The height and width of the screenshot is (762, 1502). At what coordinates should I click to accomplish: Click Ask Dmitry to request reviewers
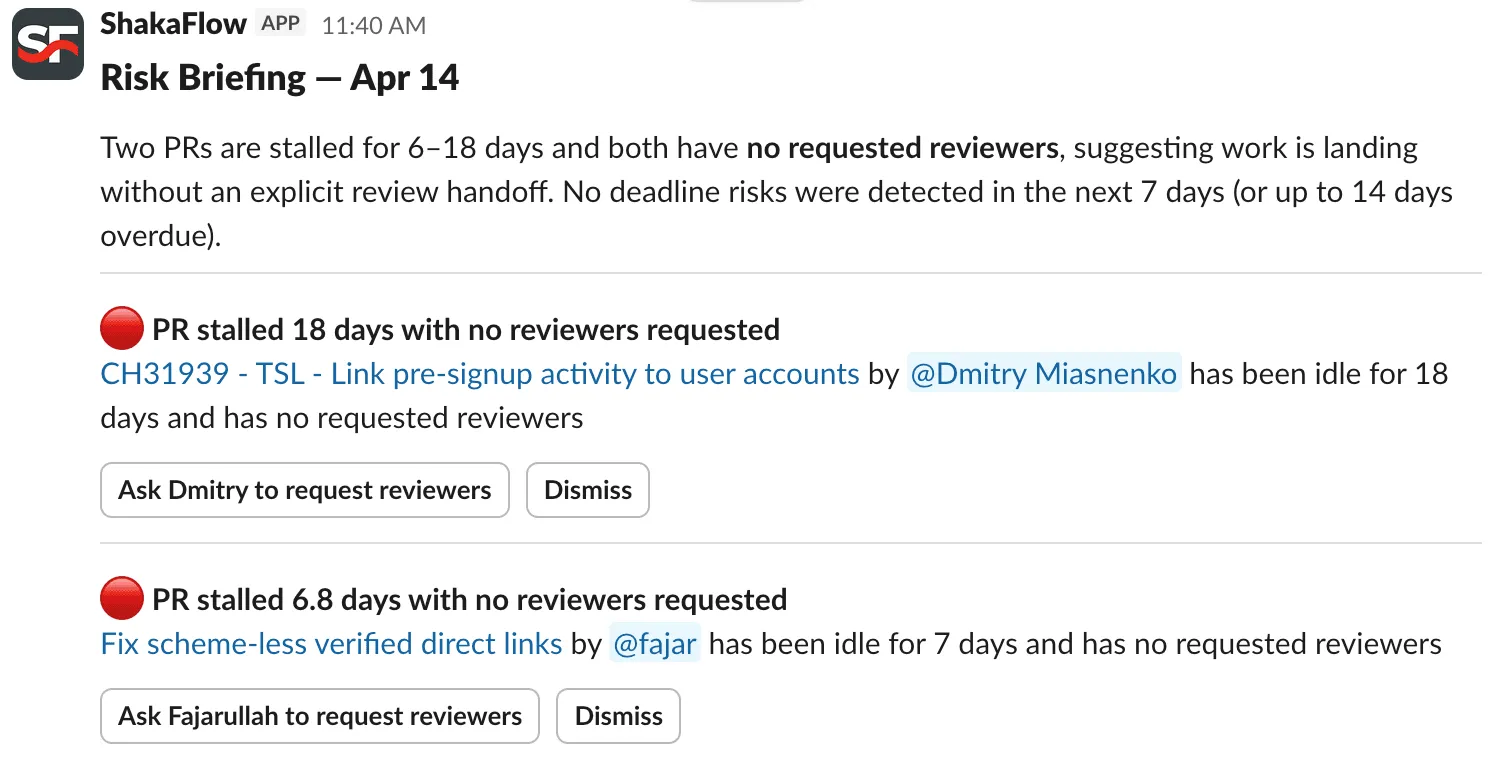point(304,490)
